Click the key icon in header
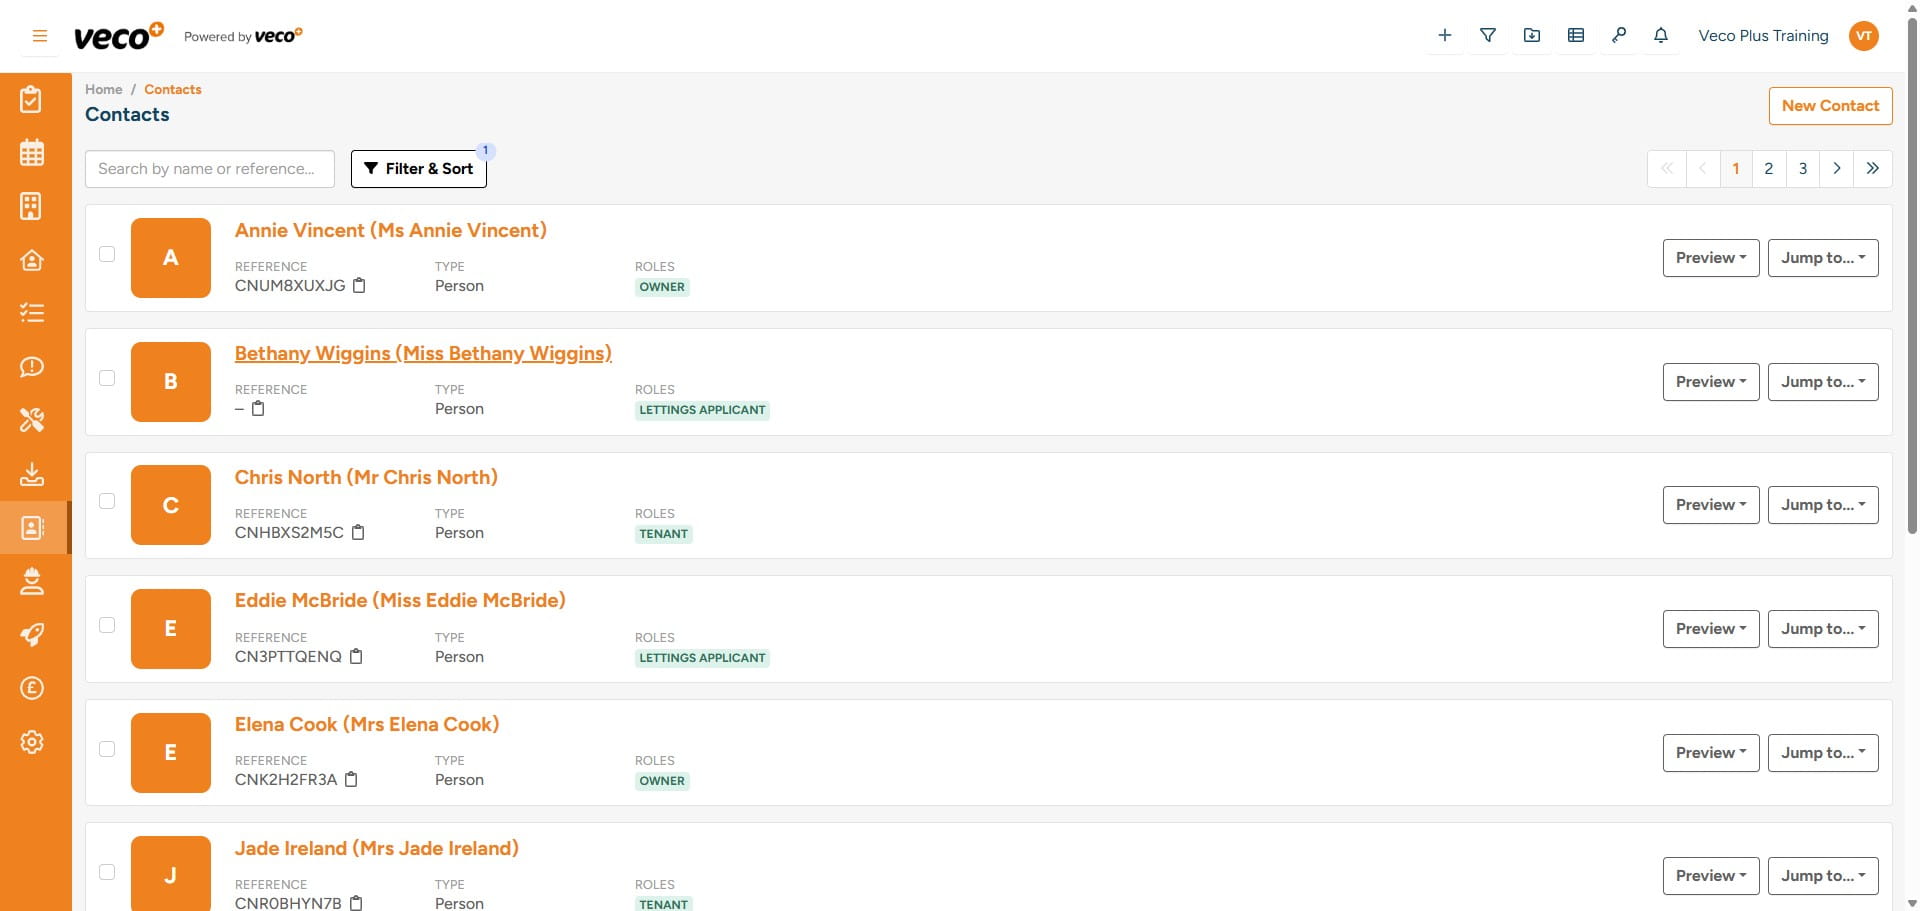This screenshot has width=1920, height=911. tap(1619, 36)
